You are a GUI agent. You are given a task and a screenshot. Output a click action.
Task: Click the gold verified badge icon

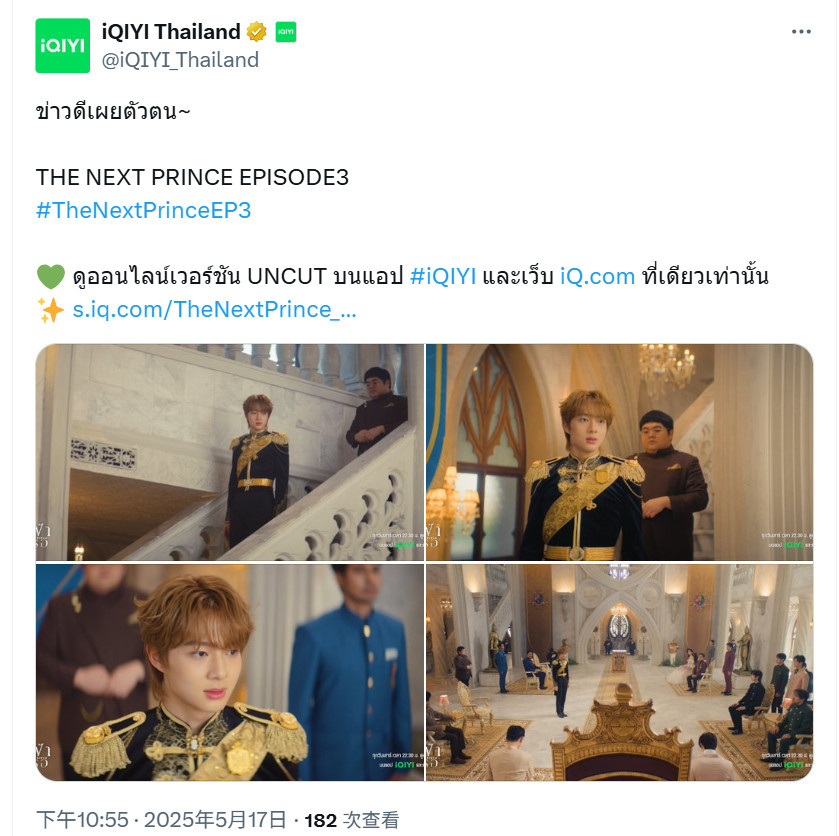[257, 32]
